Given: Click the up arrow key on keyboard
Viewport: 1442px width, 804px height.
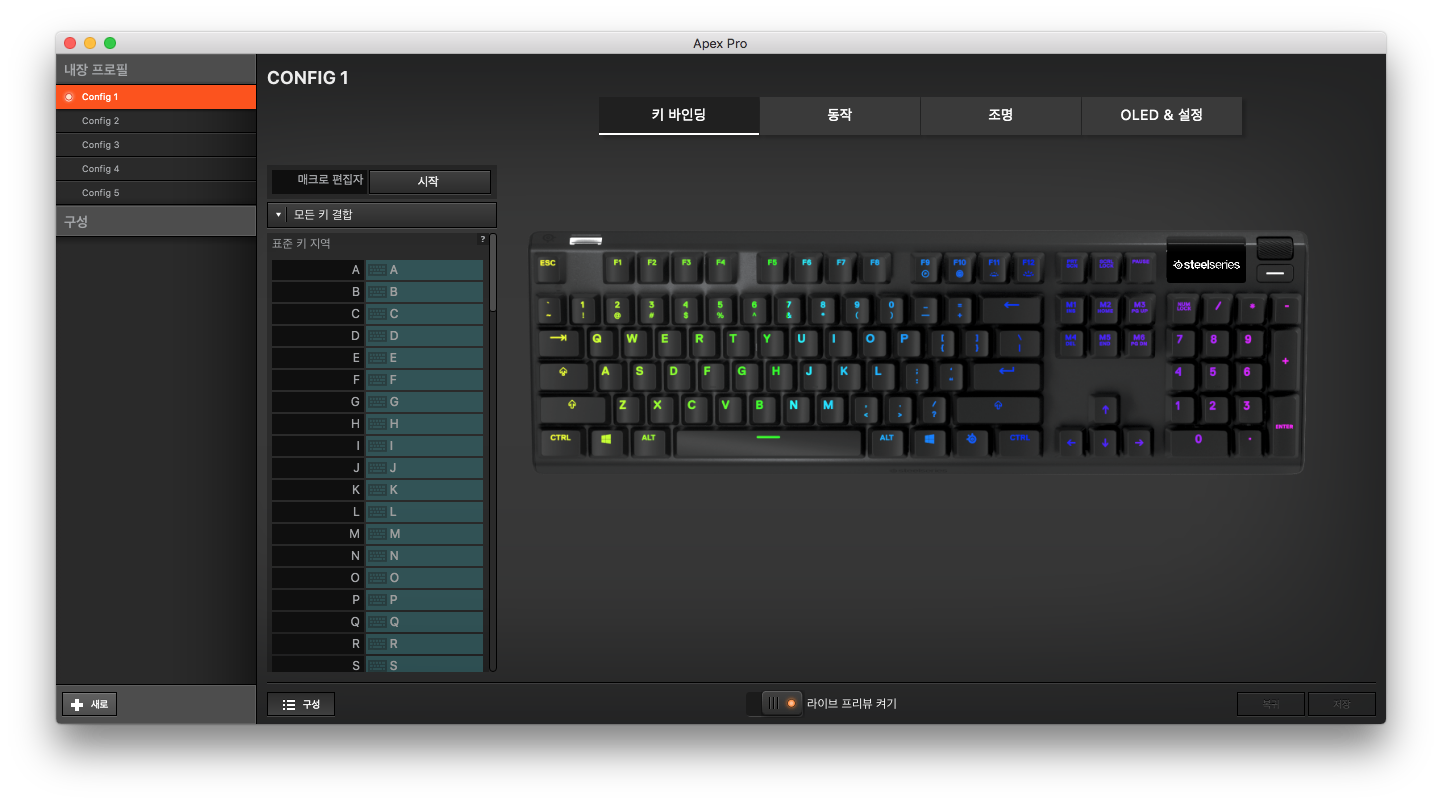Looking at the screenshot, I should (x=1105, y=408).
